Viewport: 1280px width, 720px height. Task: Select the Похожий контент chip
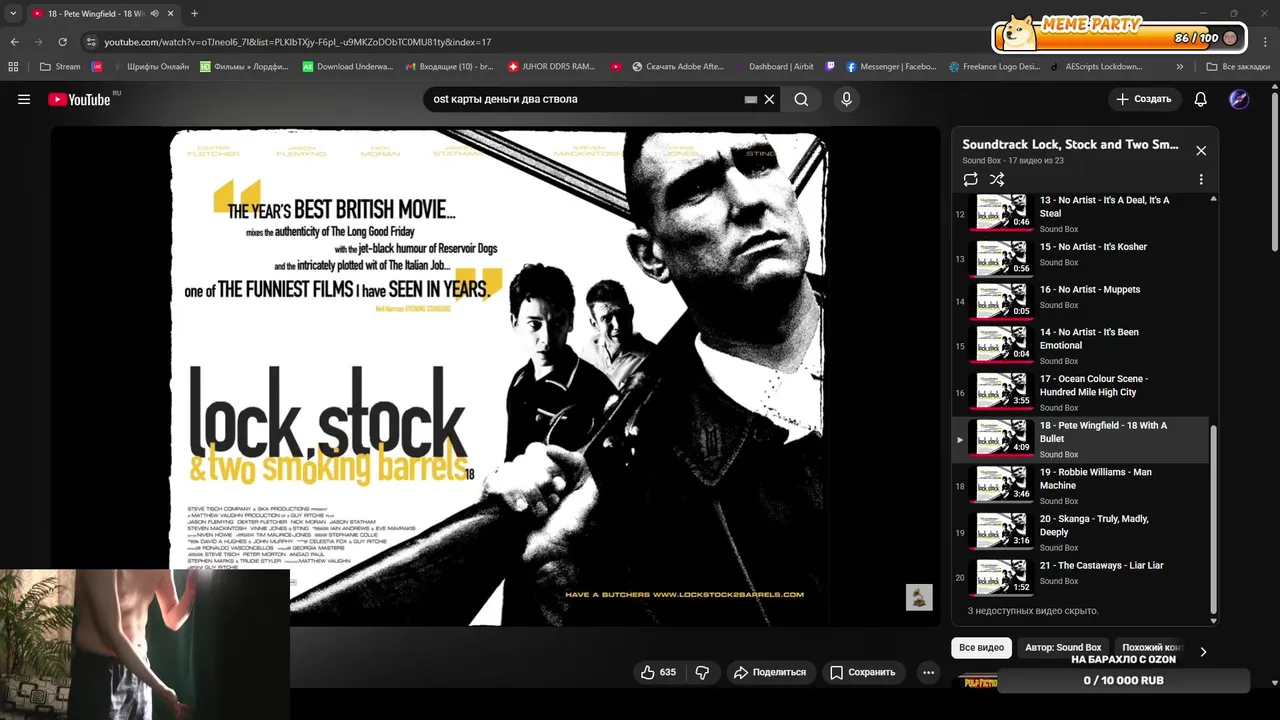point(1152,648)
